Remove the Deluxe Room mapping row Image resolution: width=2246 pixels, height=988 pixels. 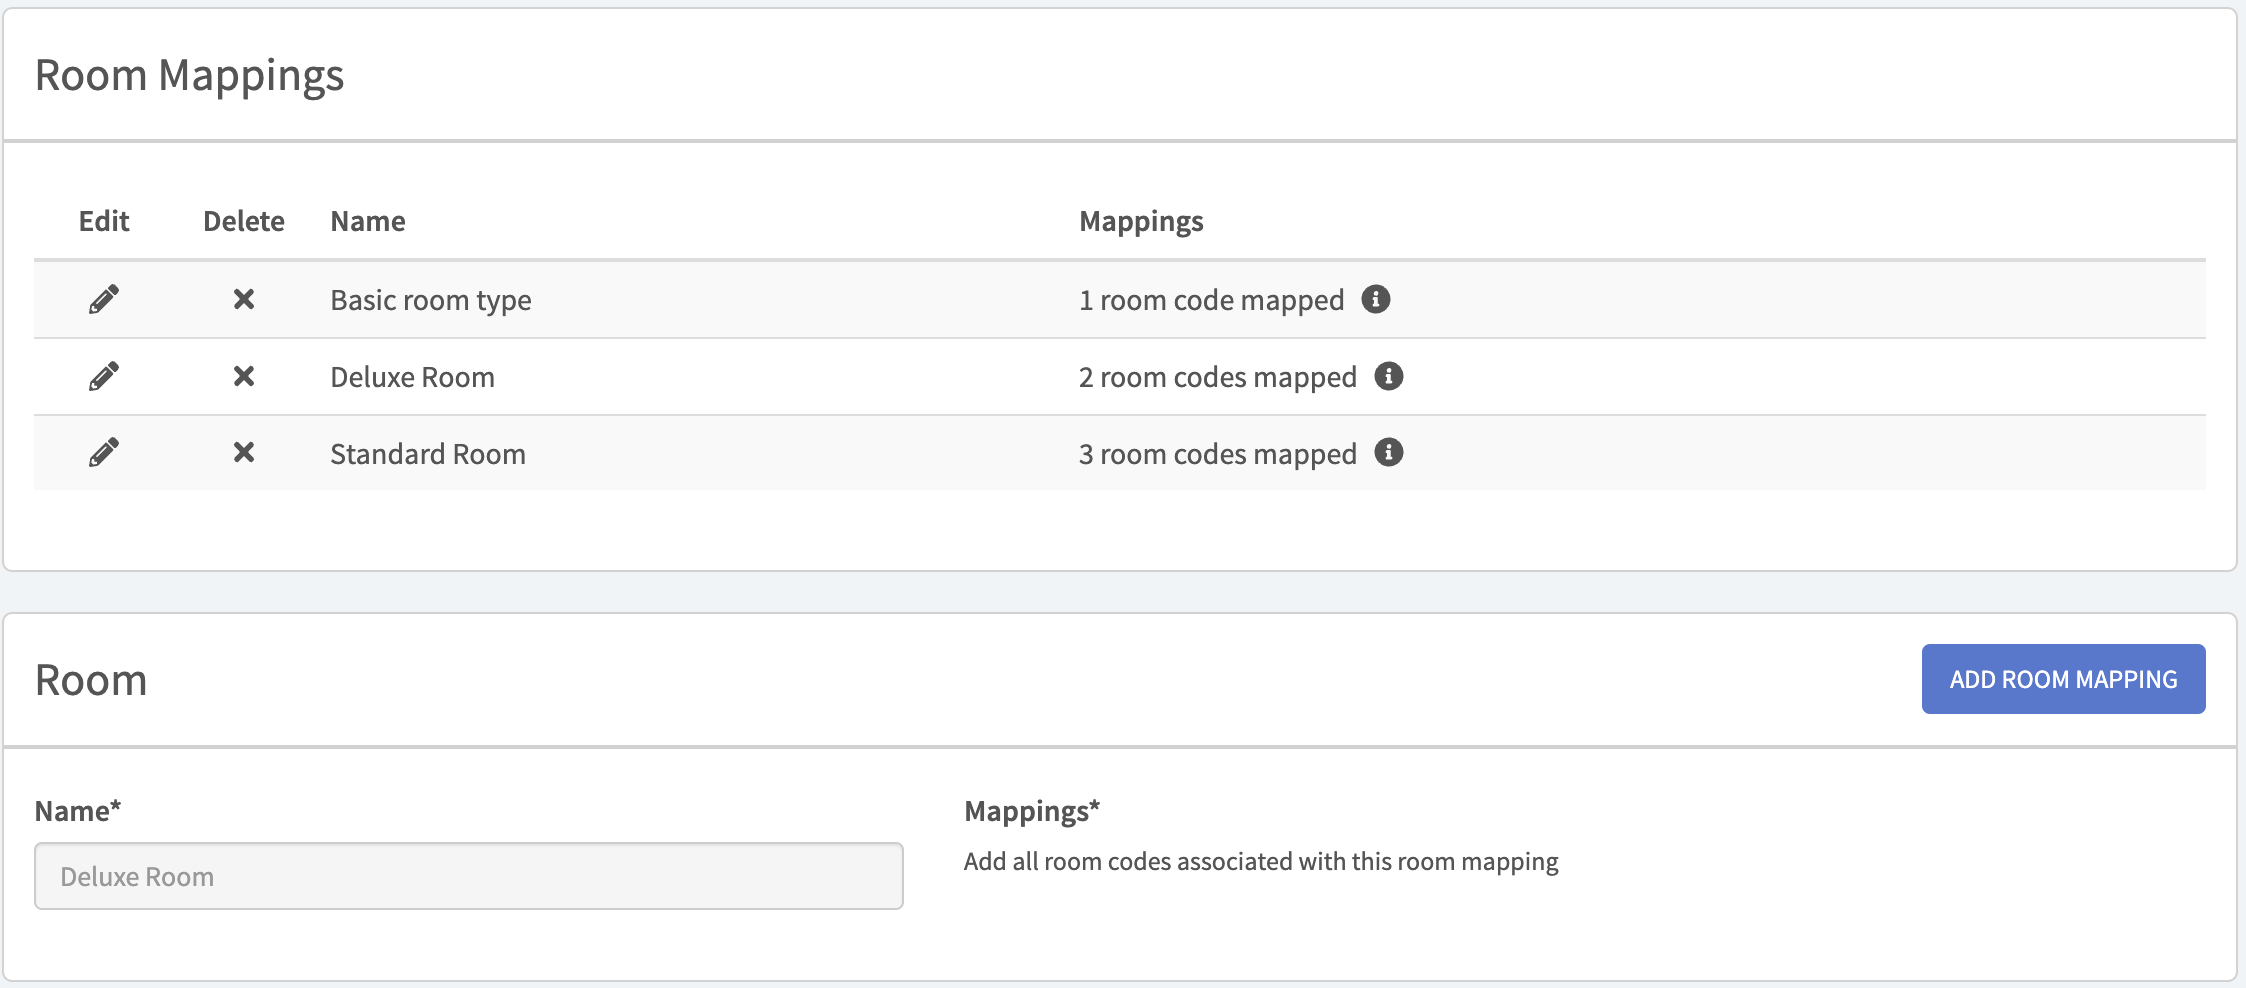(x=243, y=376)
